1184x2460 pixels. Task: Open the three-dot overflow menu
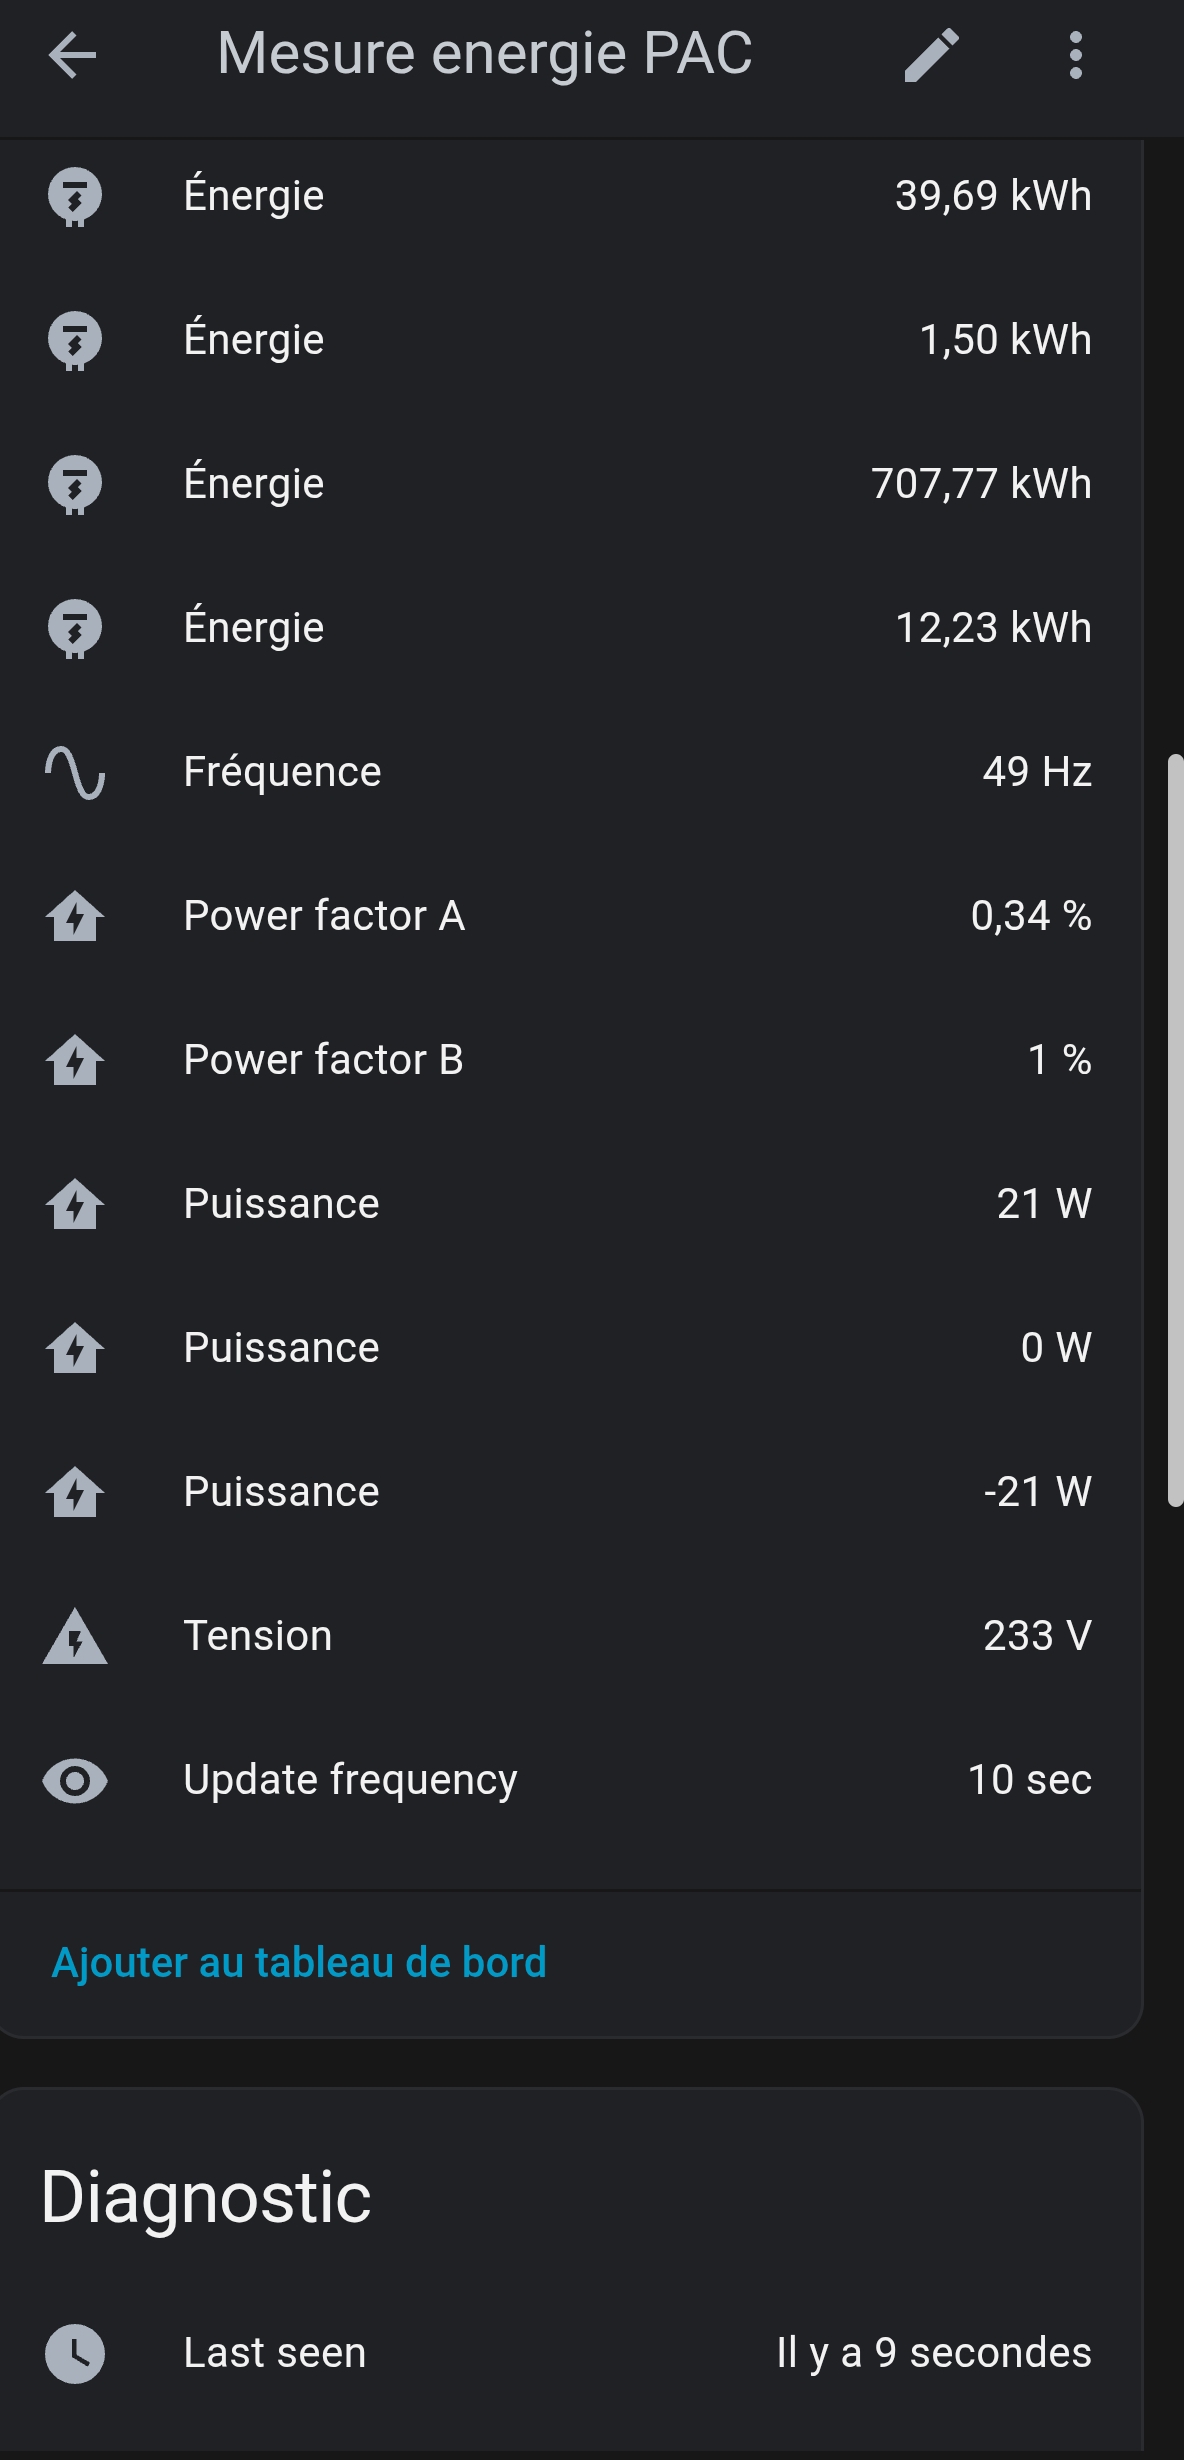(x=1075, y=55)
